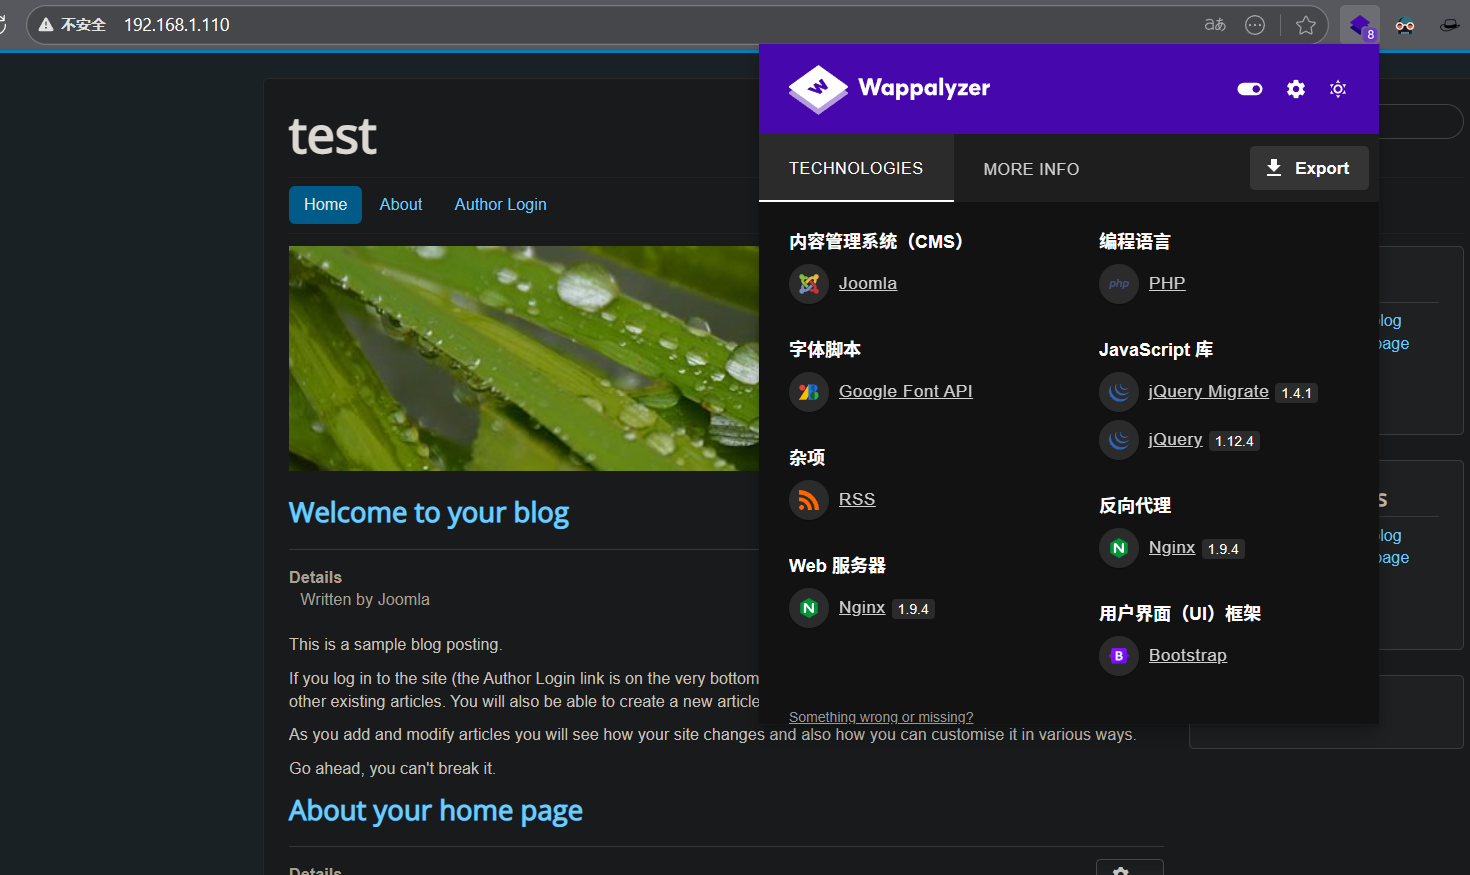Click the Bootstrap logo icon
1470x875 pixels.
[1118, 656]
